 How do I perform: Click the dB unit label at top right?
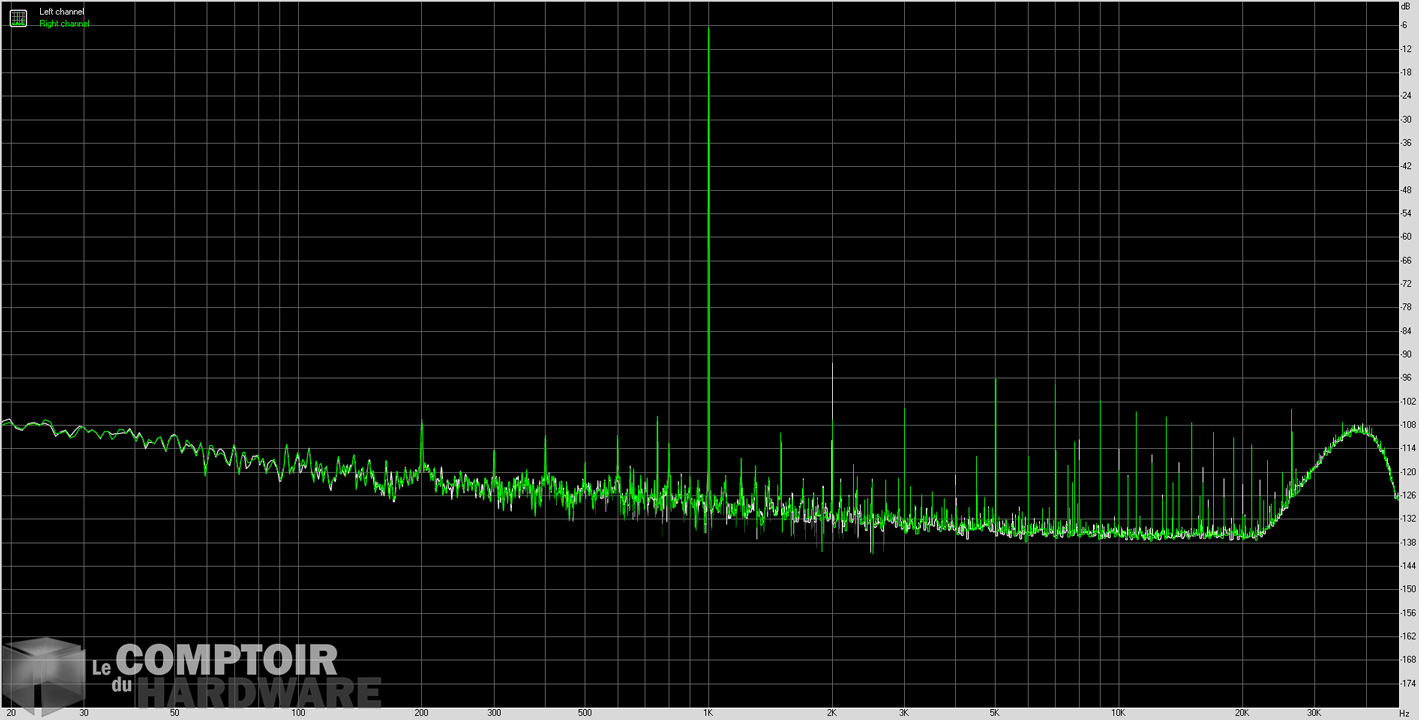(x=1406, y=6)
